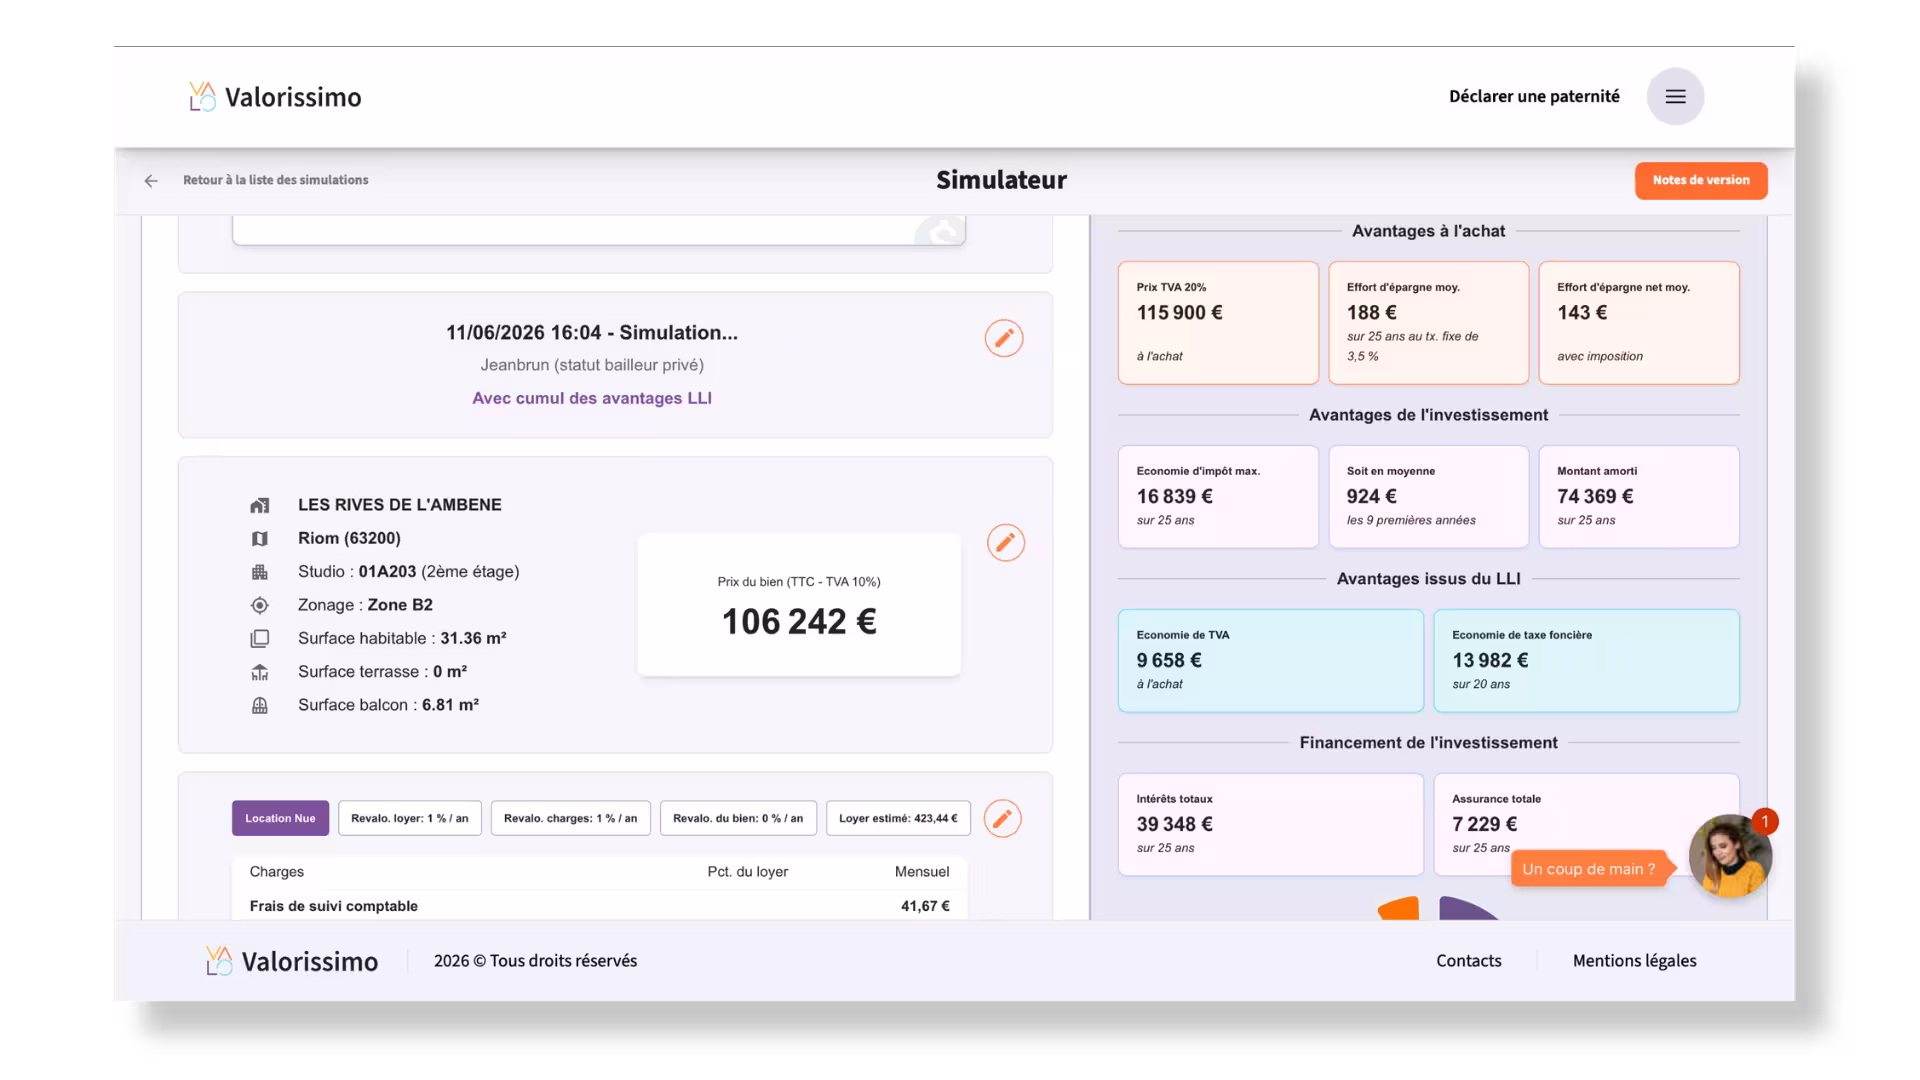Screen dimensions: 1920x1080
Task: Click the Effort d'épargne net moy. card
Action: pos(1639,323)
